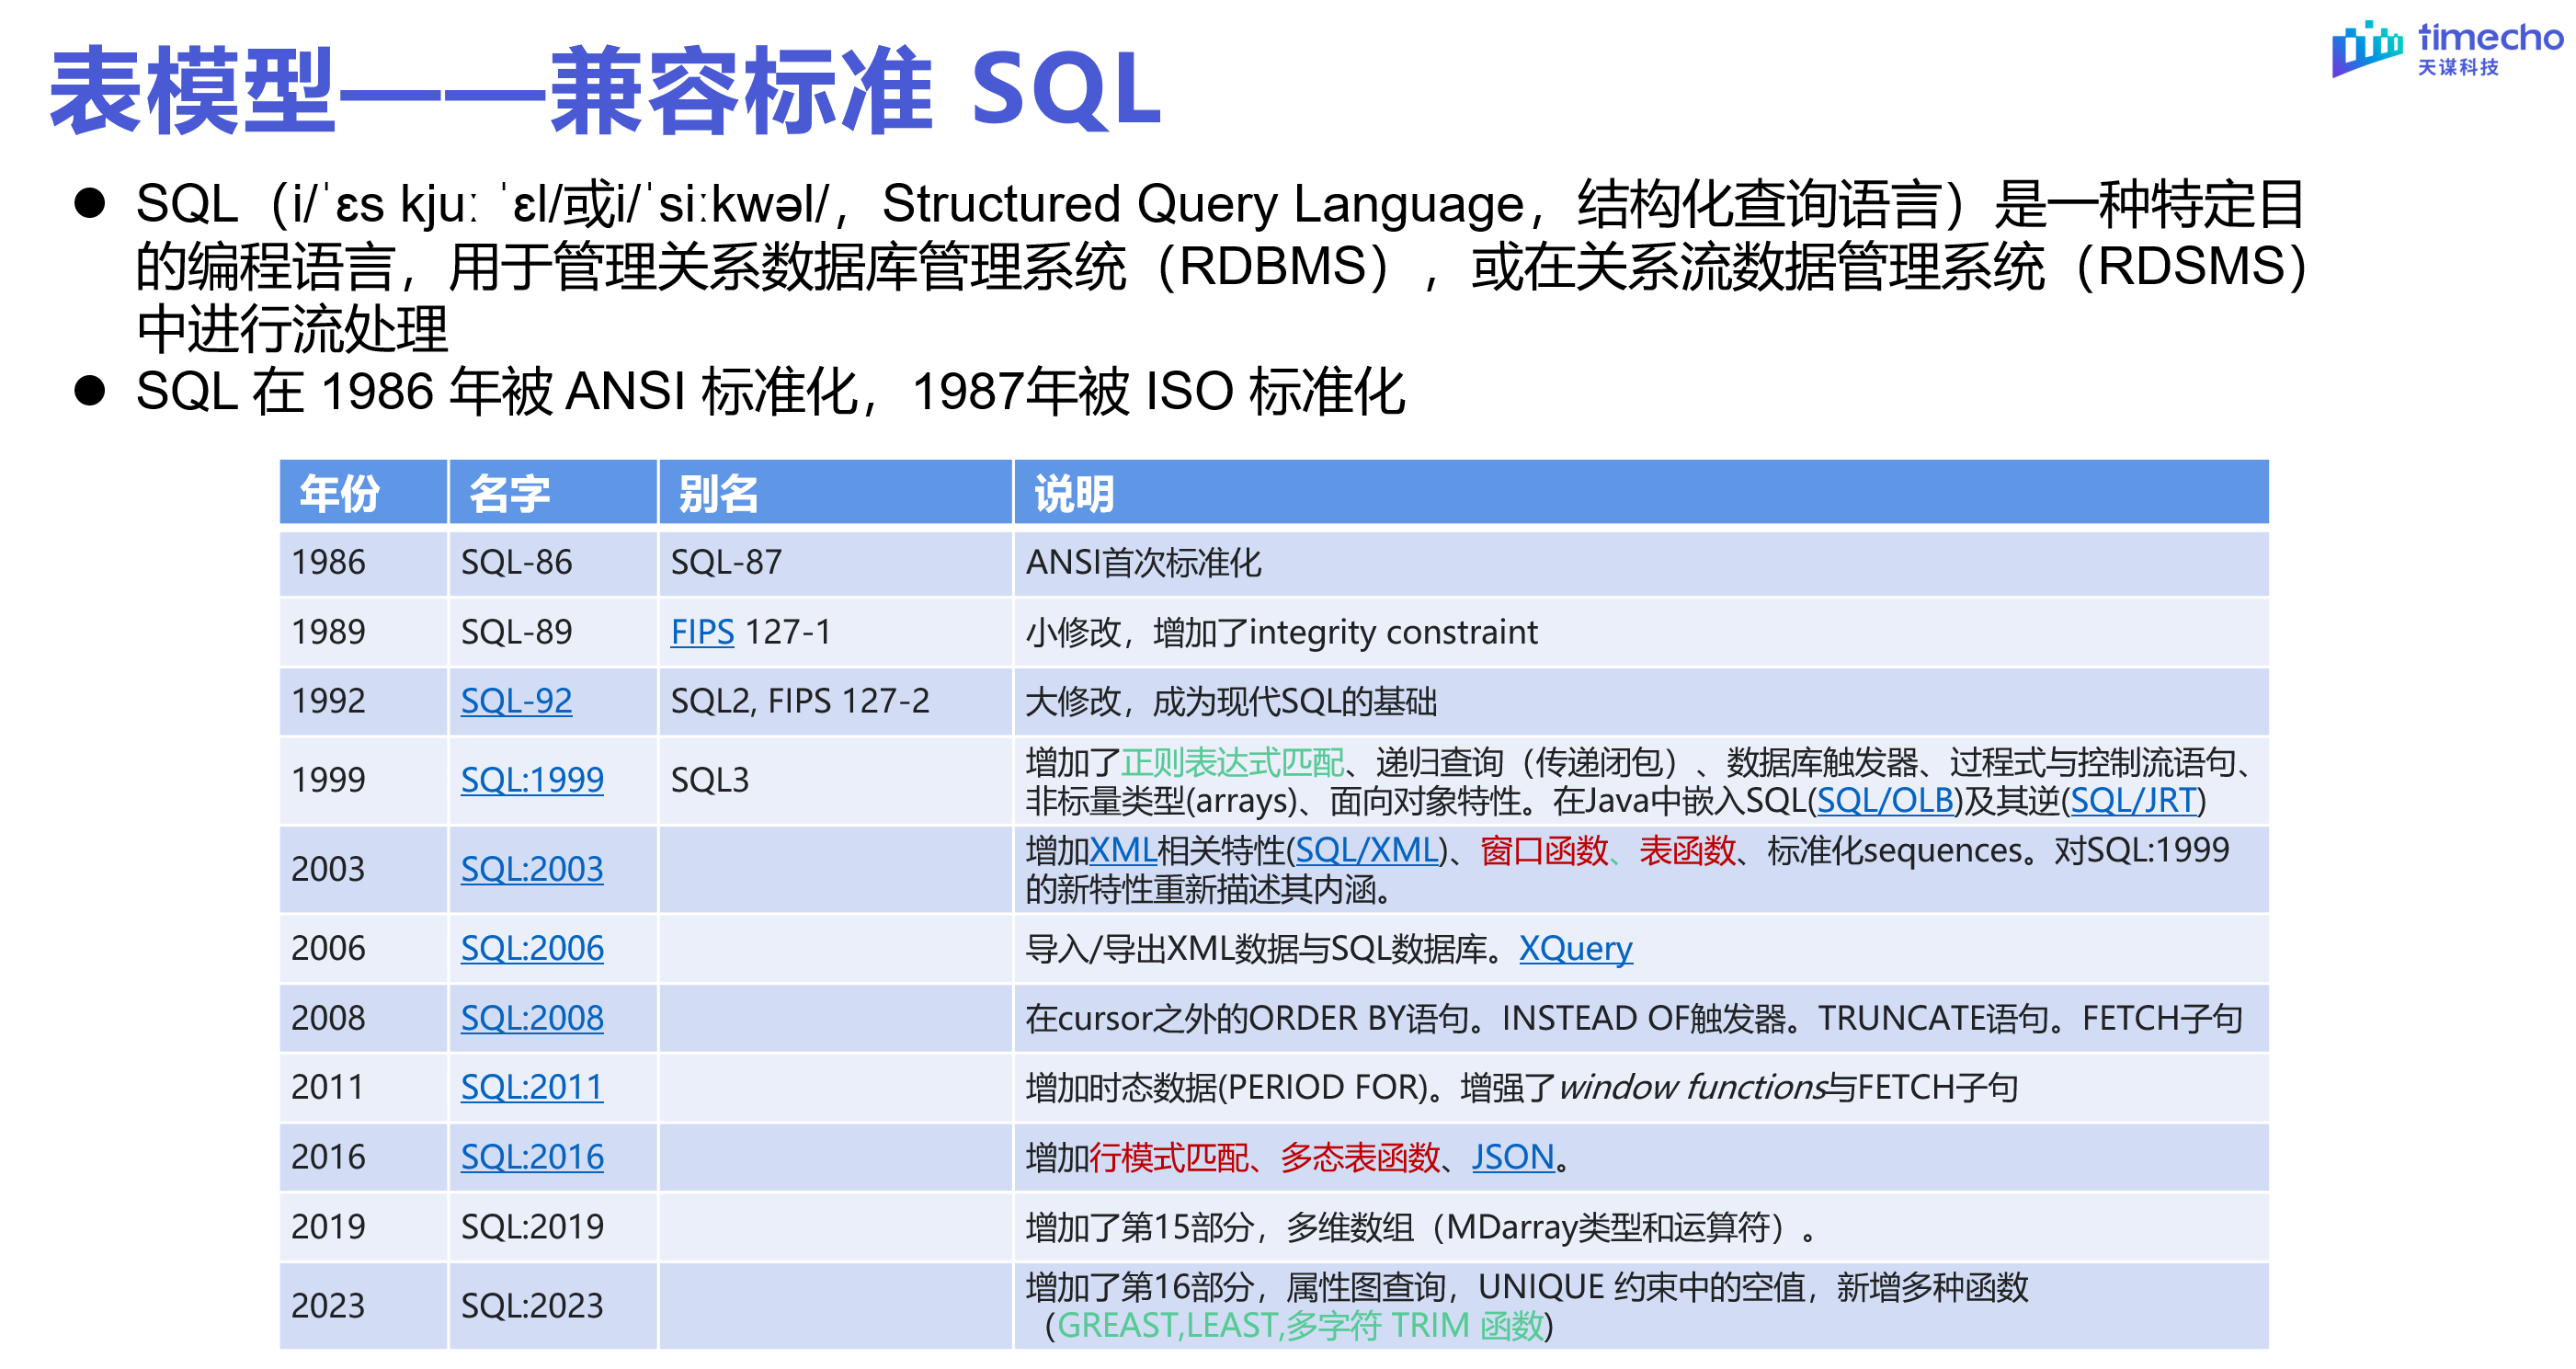Follow the SQL:2011 link
Screen dimensions: 2576x1369
[x=532, y=1087]
